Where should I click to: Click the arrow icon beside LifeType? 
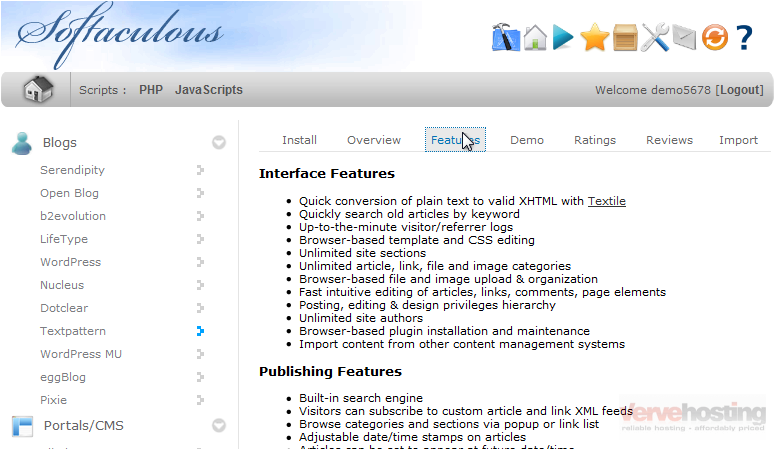tap(200, 239)
